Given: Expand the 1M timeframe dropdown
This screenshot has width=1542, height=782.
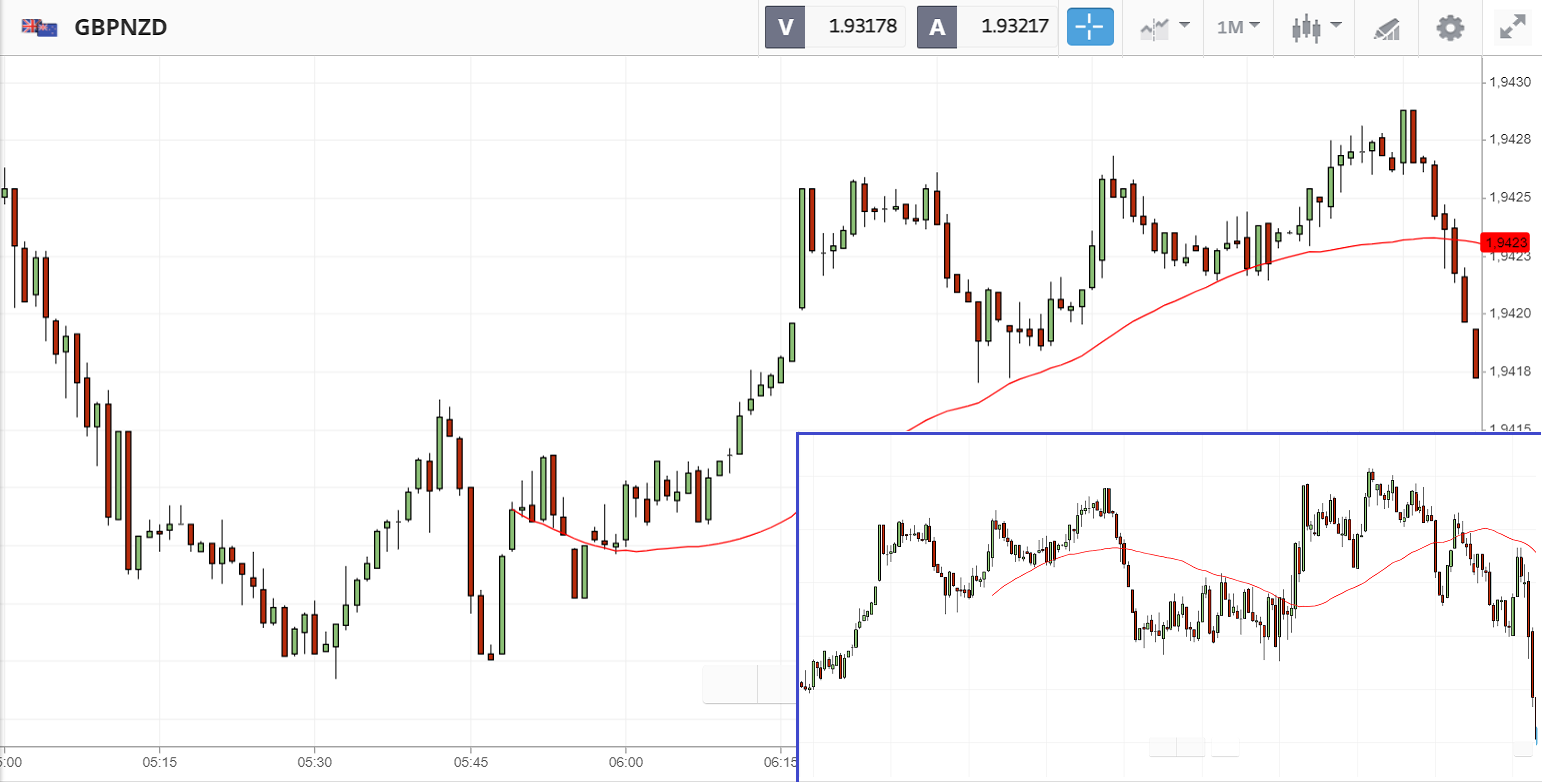Looking at the screenshot, I should 1238,27.
